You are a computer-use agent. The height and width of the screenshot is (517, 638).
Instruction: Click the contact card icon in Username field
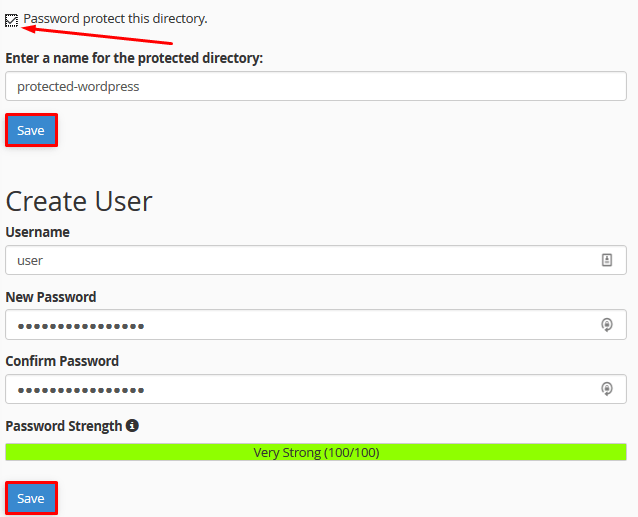[x=606, y=260]
